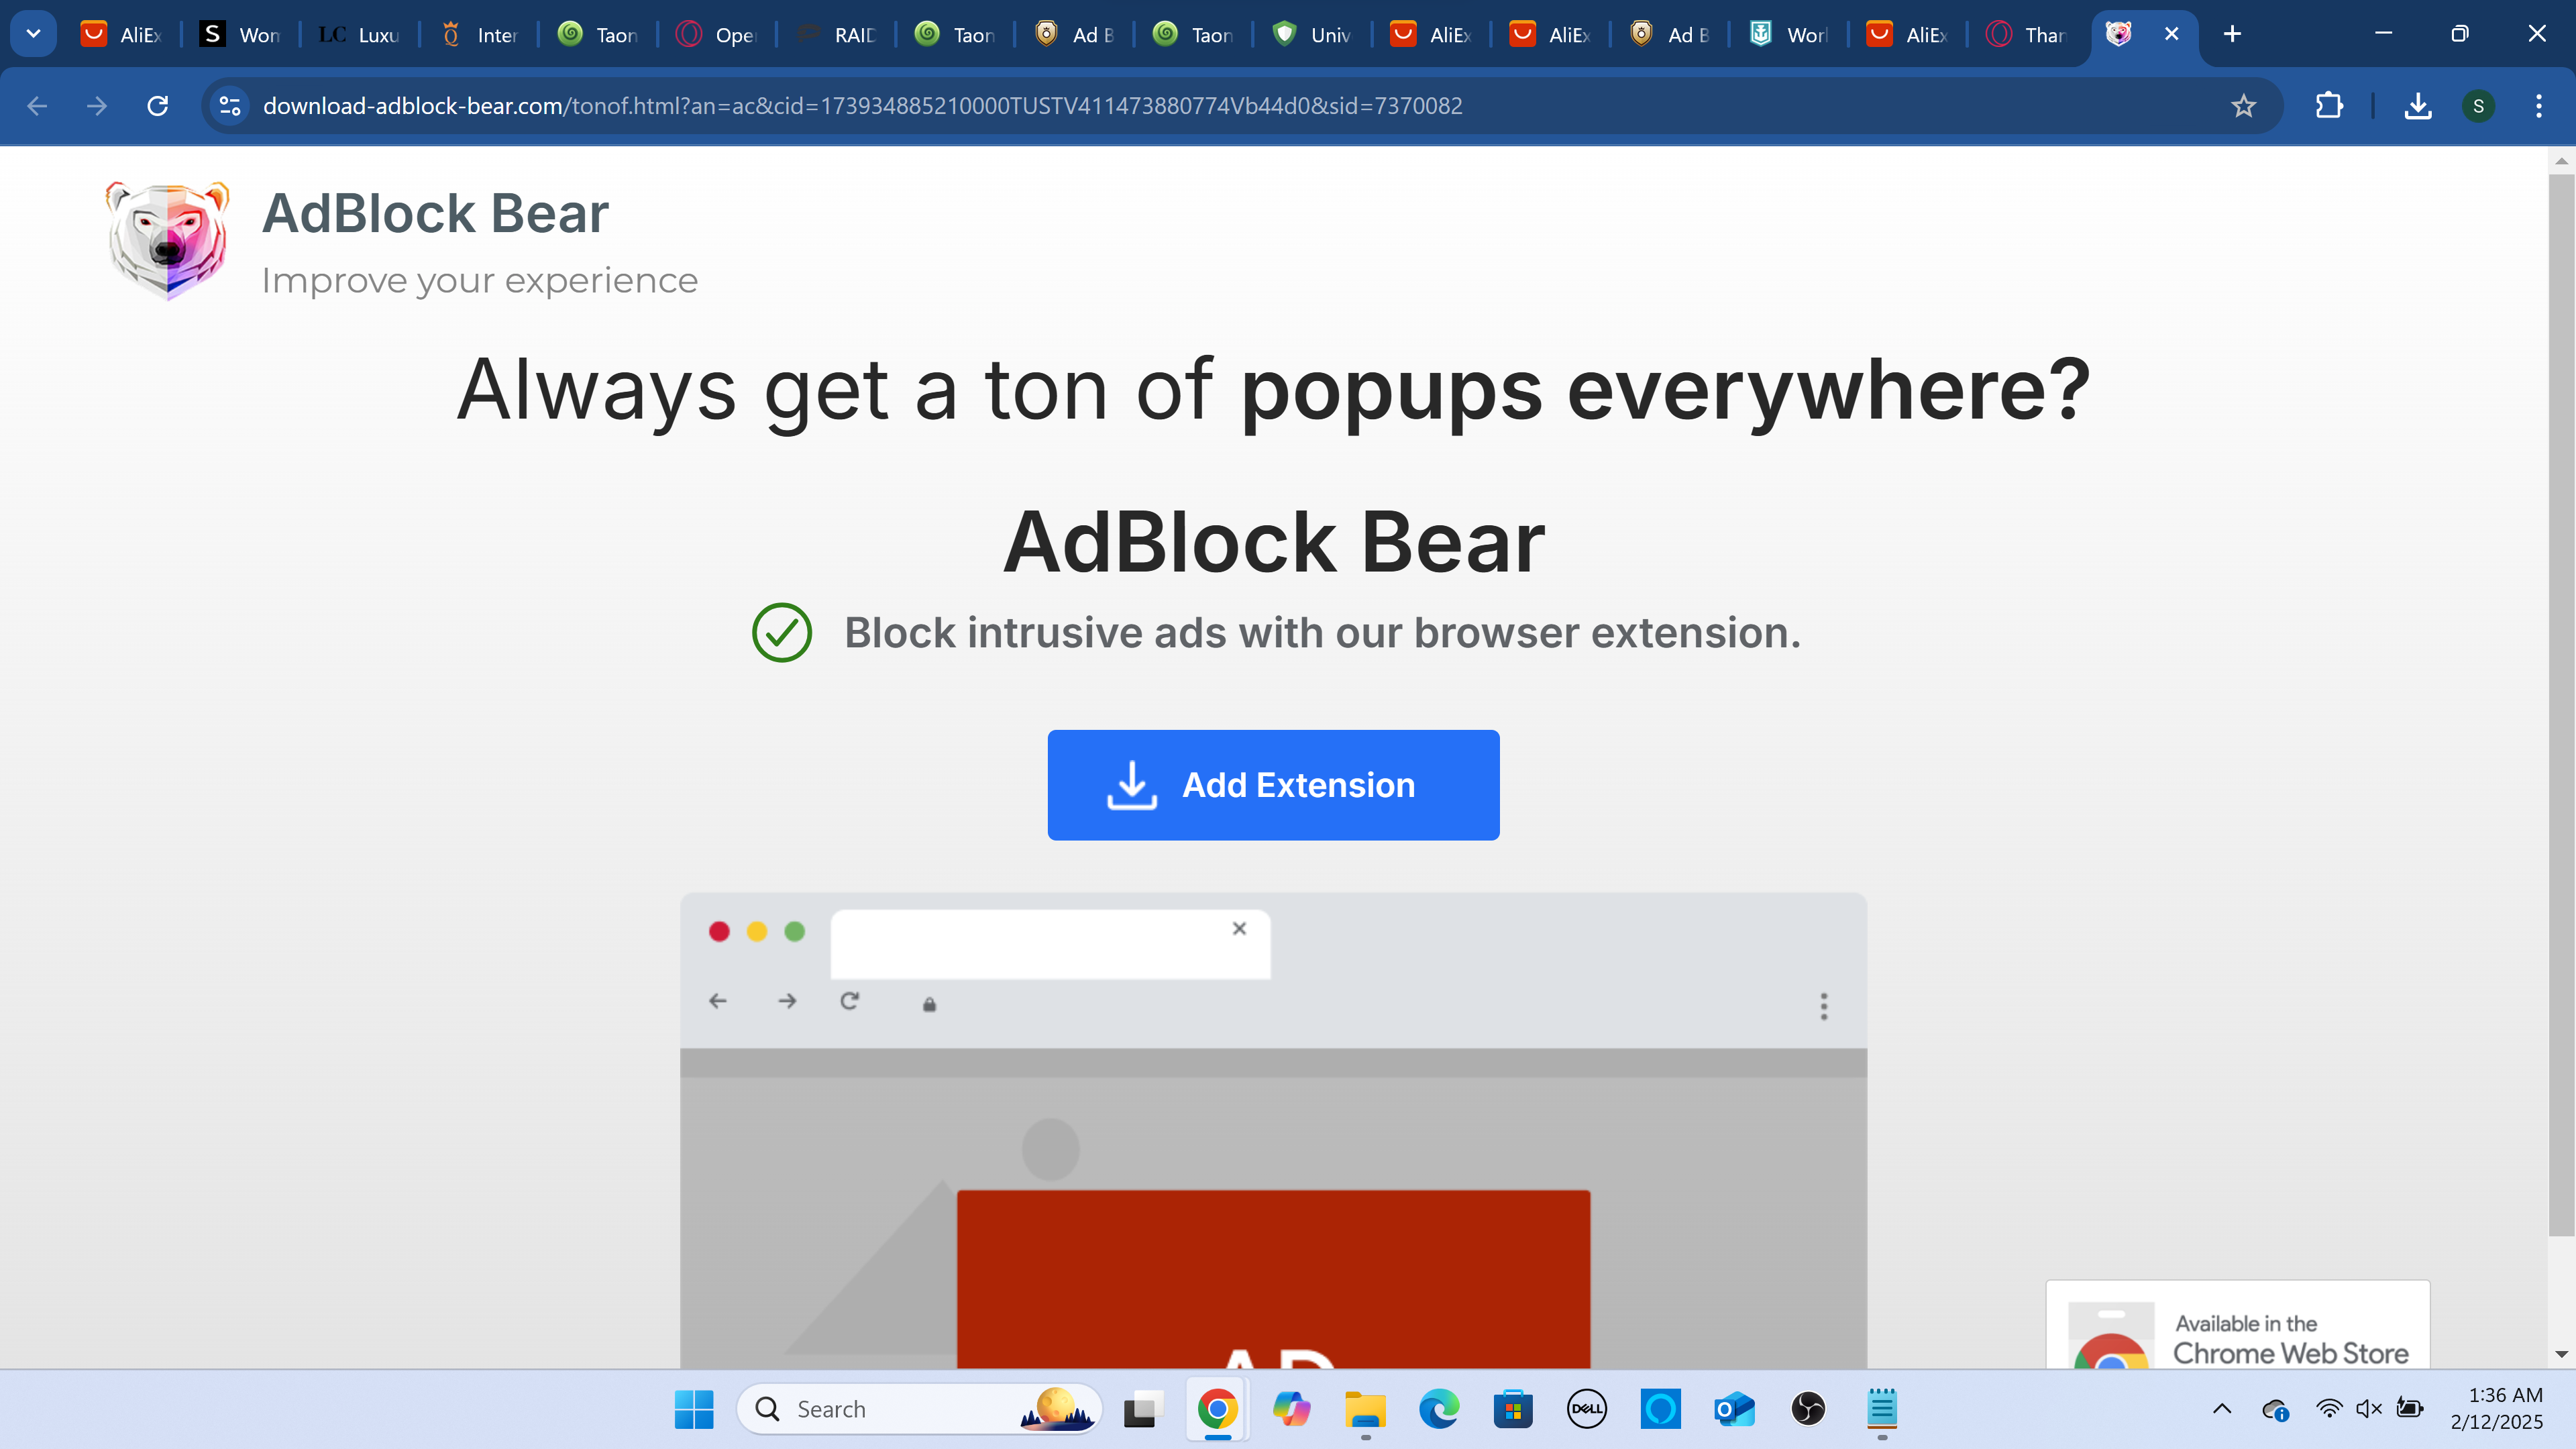Open Outlook from the taskbar
Screen dimensions: 2576x1449
pos(1735,1409)
